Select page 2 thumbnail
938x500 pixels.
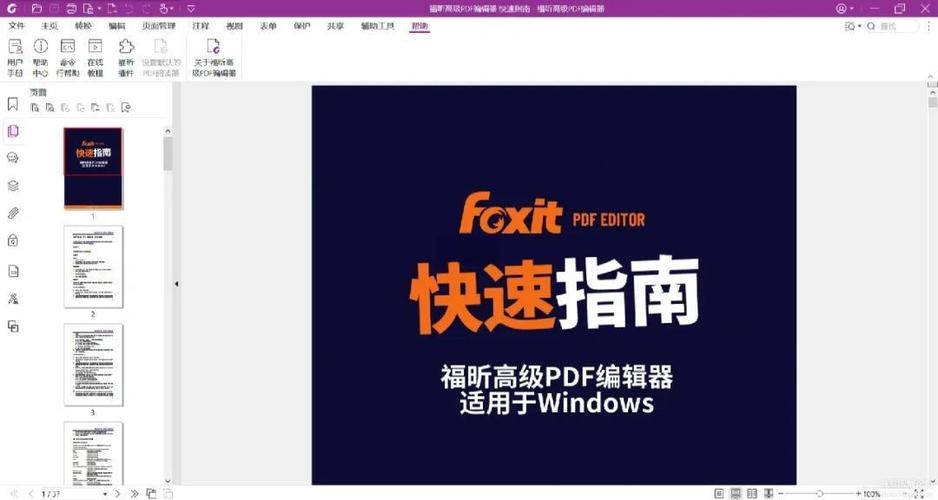click(x=93, y=267)
